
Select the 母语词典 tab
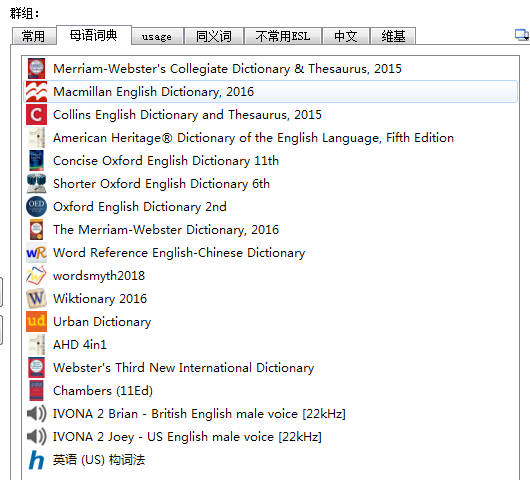pos(94,35)
